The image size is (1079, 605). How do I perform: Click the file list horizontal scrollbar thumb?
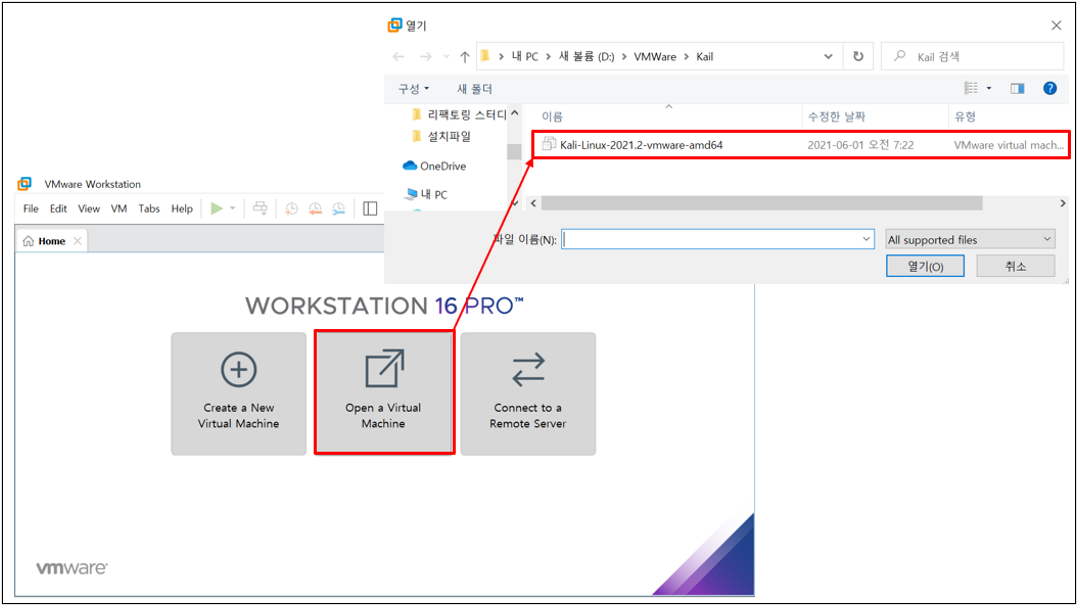click(x=762, y=203)
